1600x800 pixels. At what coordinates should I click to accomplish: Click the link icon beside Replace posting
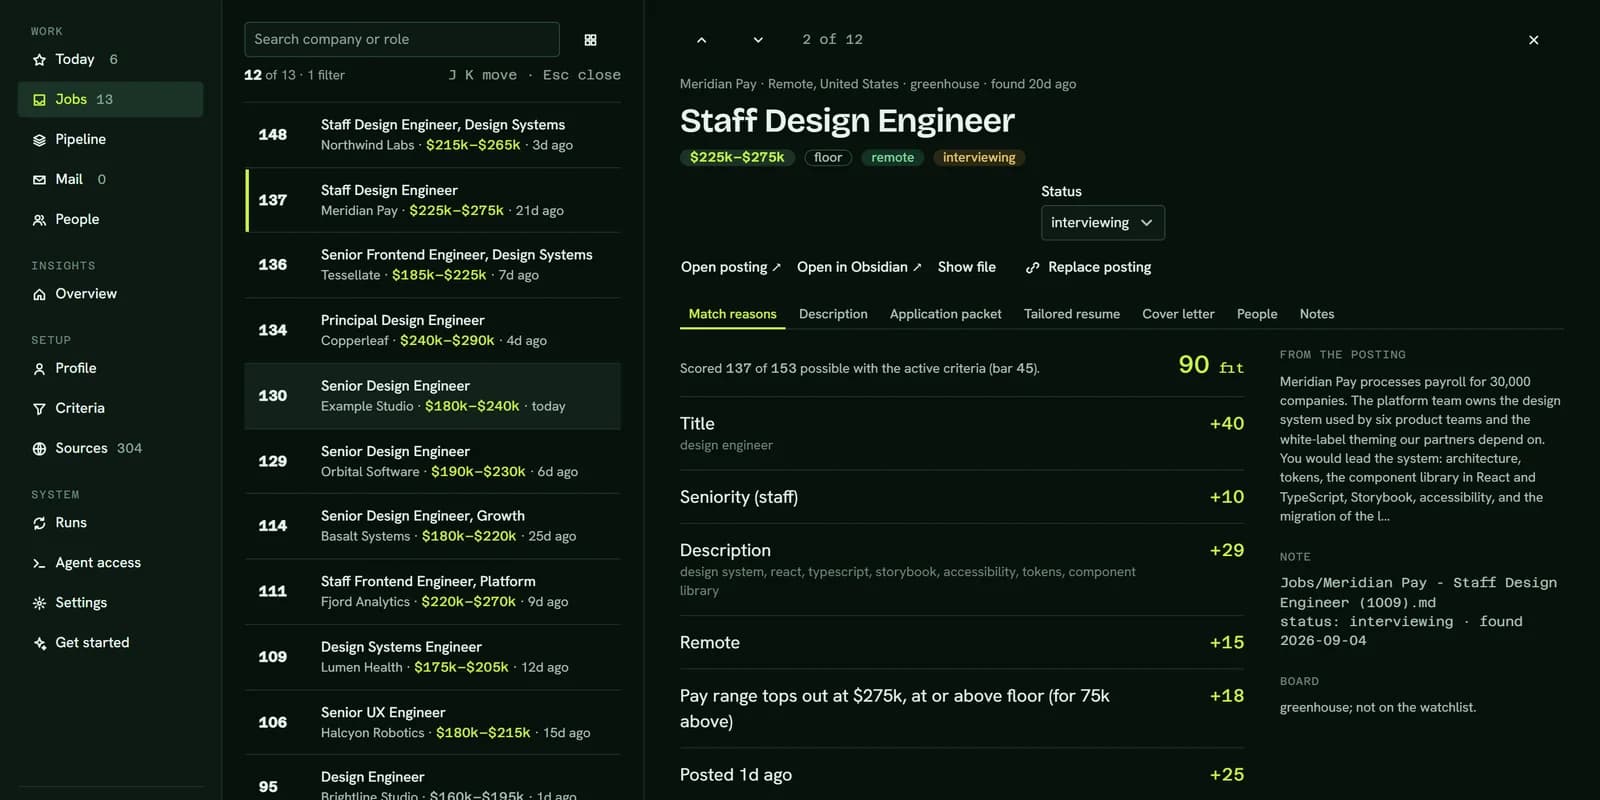[1032, 268]
